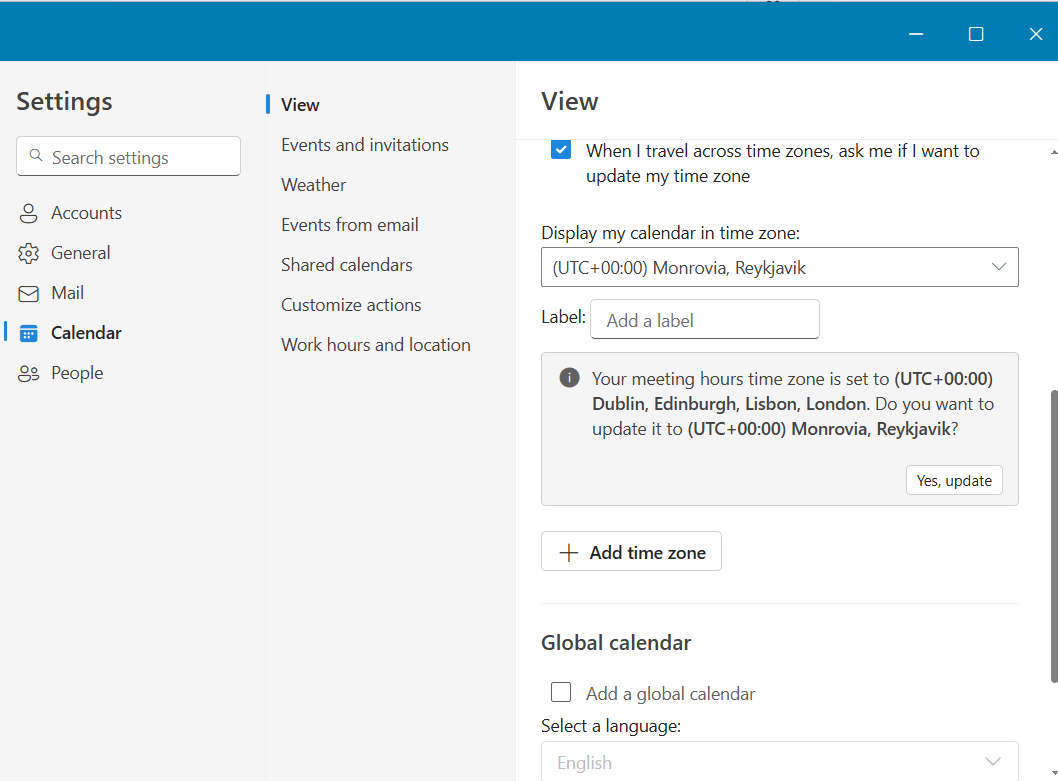Click the People icon in sidebar
1058x781 pixels.
(x=29, y=373)
